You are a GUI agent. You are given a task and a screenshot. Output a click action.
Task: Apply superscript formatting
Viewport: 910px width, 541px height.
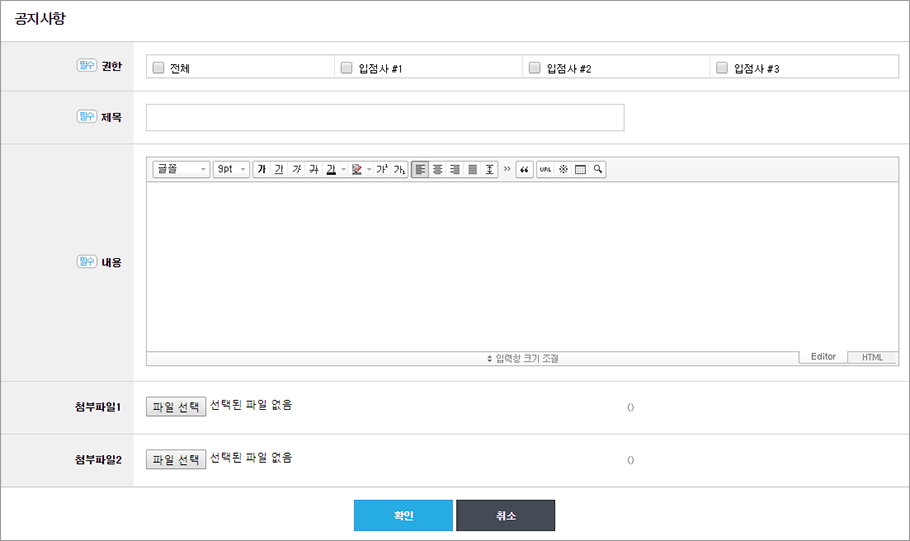point(382,169)
